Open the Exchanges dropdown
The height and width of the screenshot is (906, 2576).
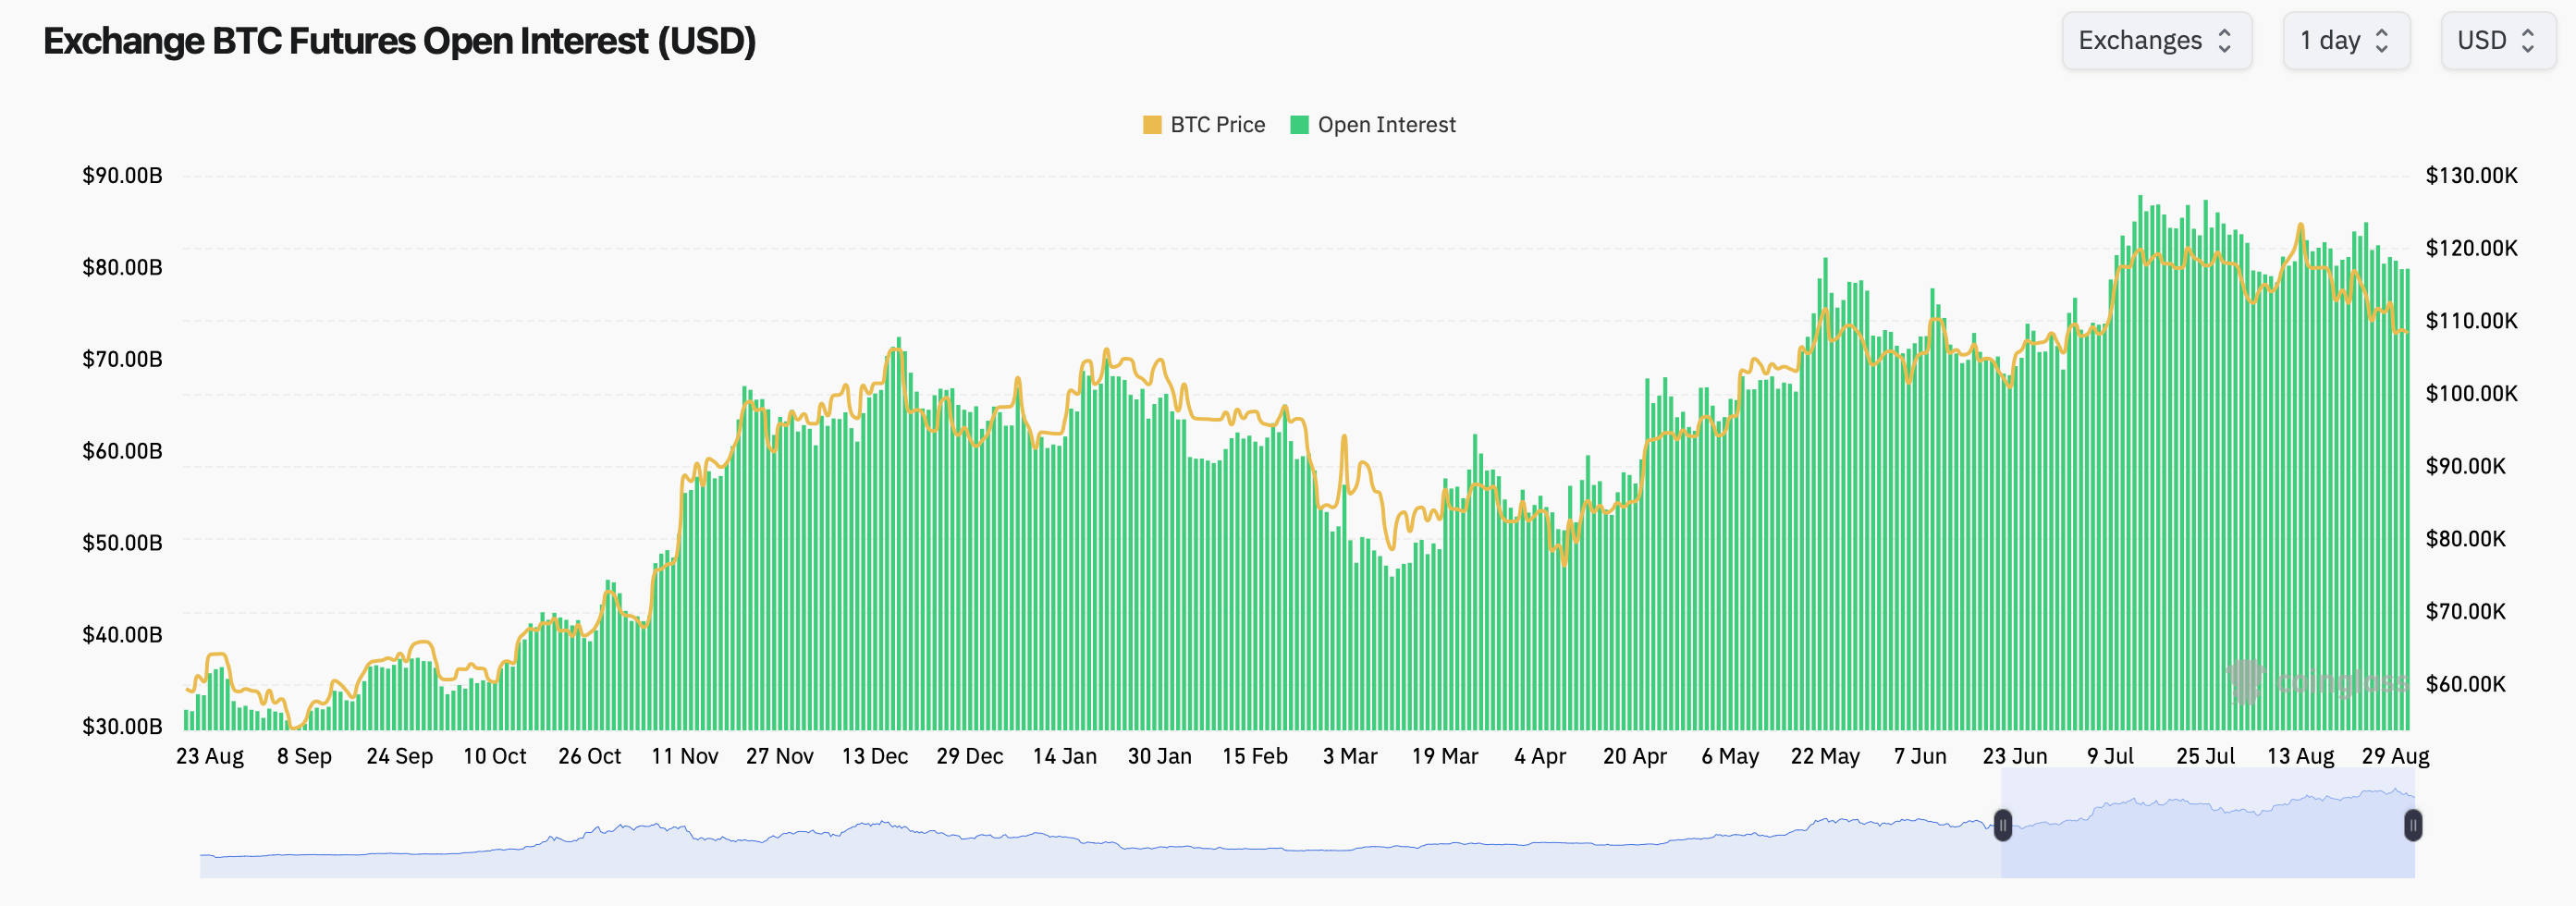[x=2157, y=40]
